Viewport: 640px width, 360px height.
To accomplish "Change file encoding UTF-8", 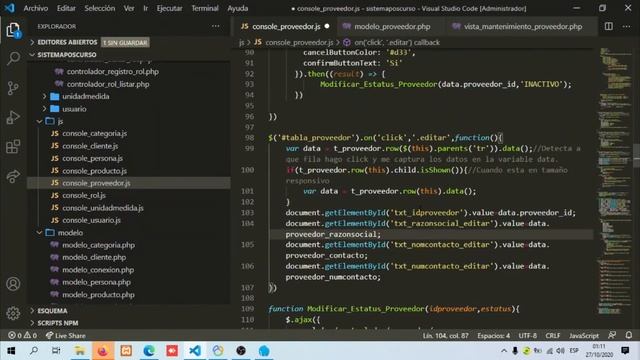I will pyautogui.click(x=527, y=336).
